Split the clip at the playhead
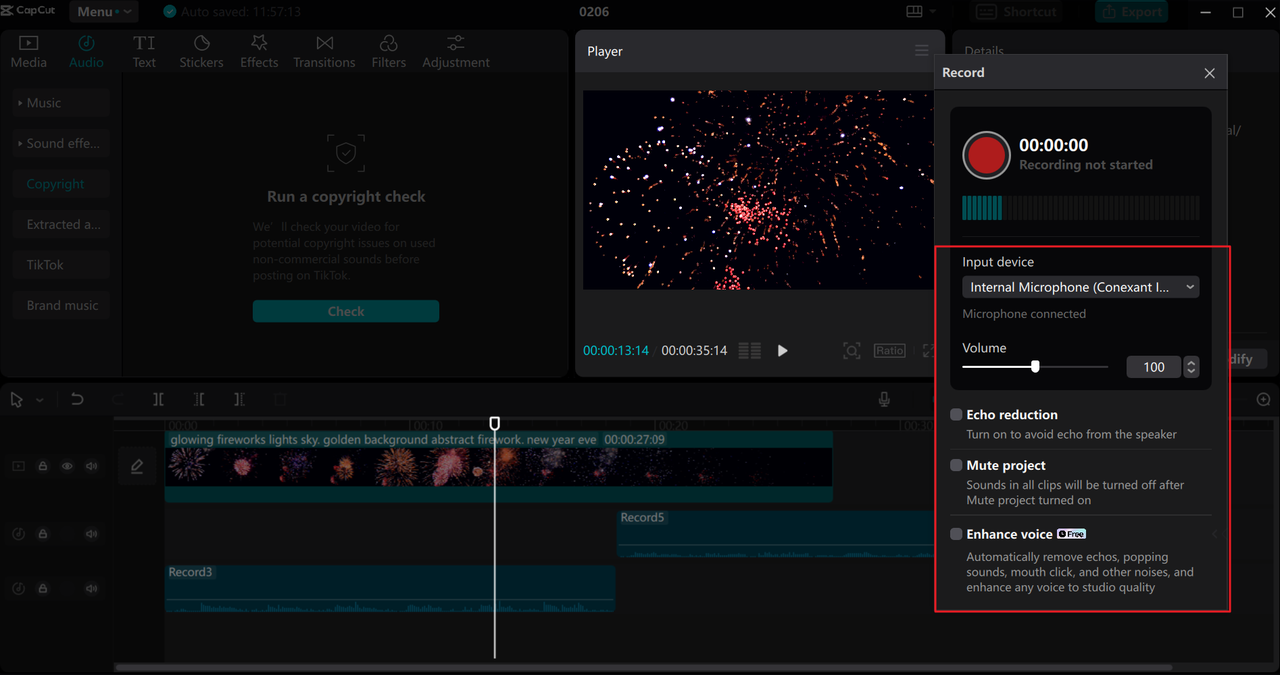1280x675 pixels. coord(158,399)
